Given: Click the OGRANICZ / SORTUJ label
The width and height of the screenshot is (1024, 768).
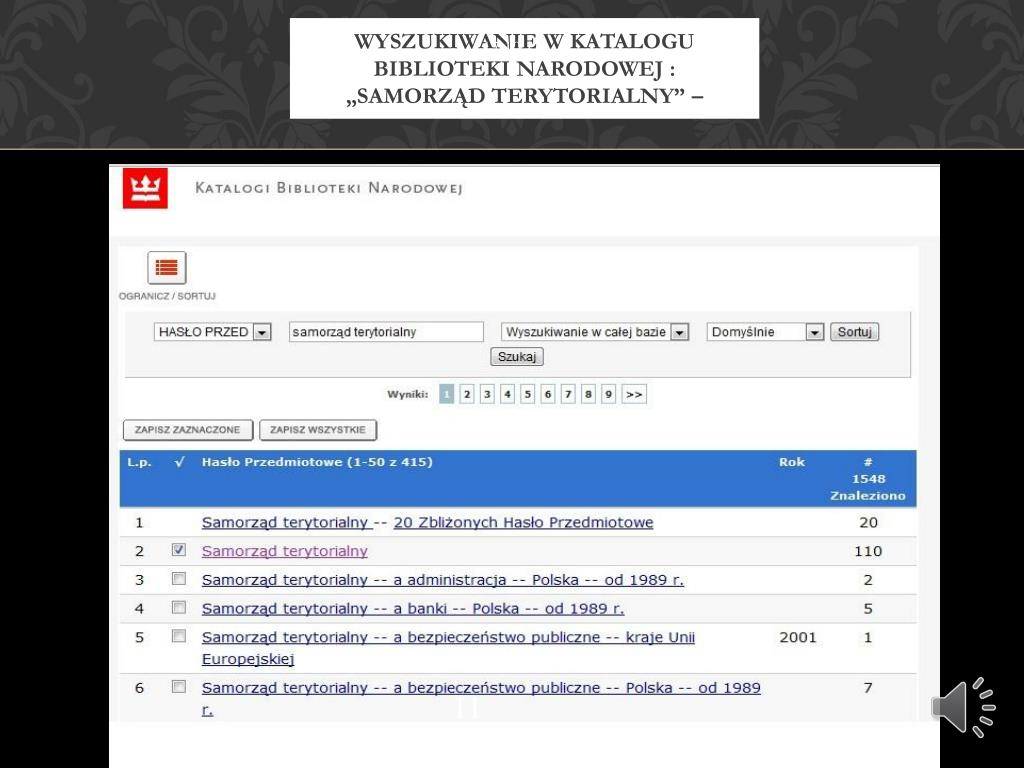Looking at the screenshot, I should 167,296.
